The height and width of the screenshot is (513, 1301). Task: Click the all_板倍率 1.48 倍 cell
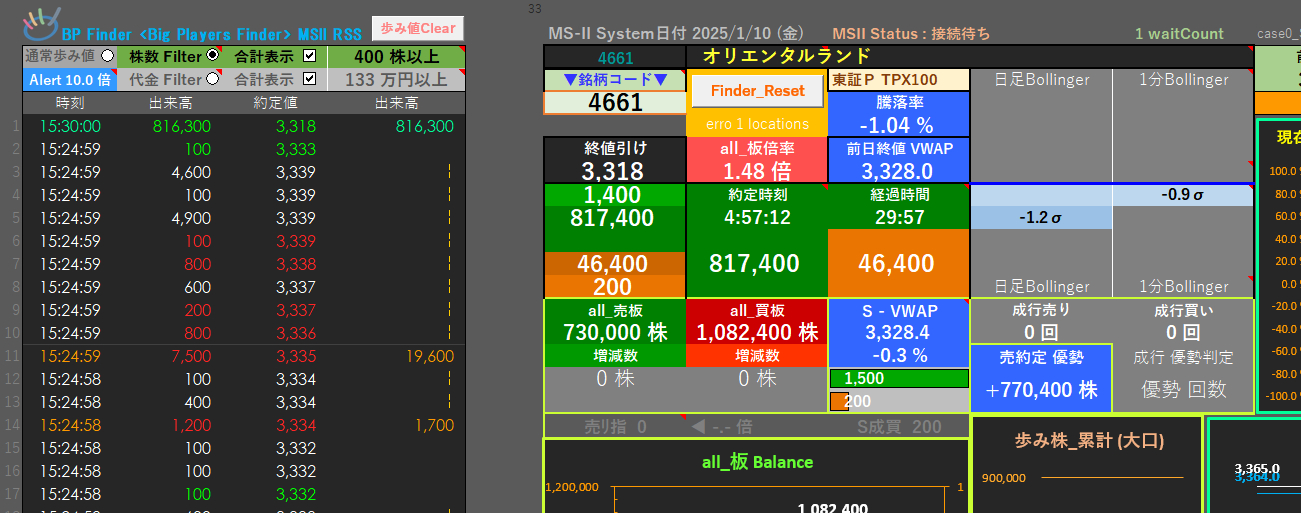[757, 160]
